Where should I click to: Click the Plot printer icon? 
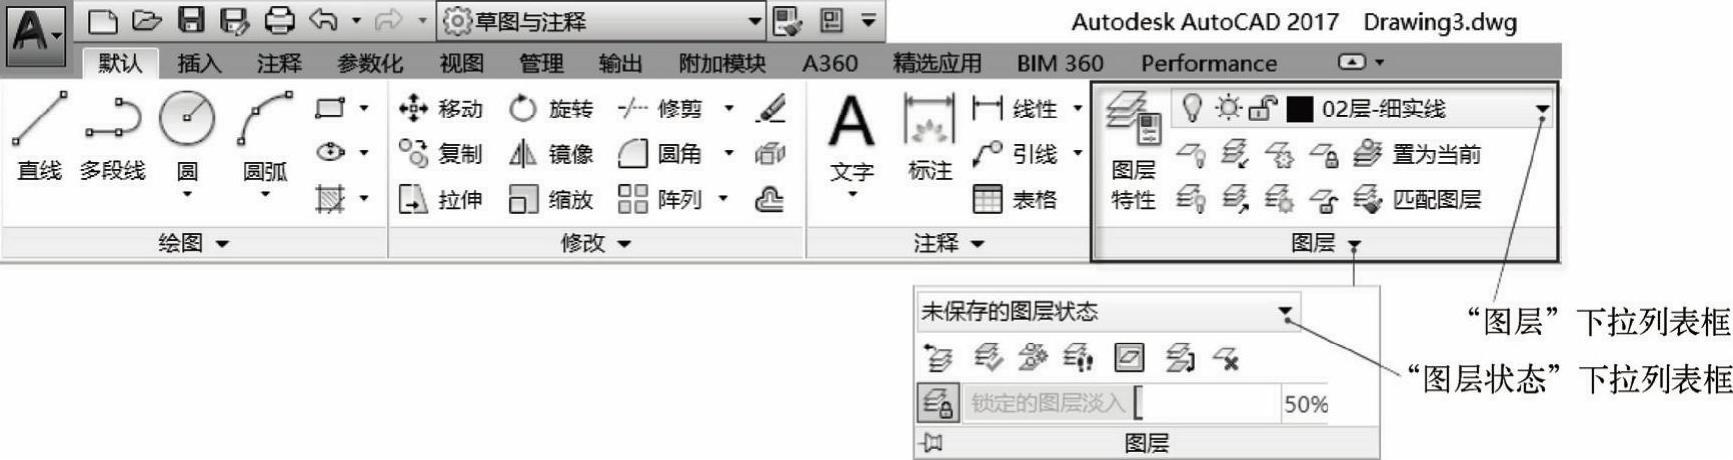pos(279,20)
